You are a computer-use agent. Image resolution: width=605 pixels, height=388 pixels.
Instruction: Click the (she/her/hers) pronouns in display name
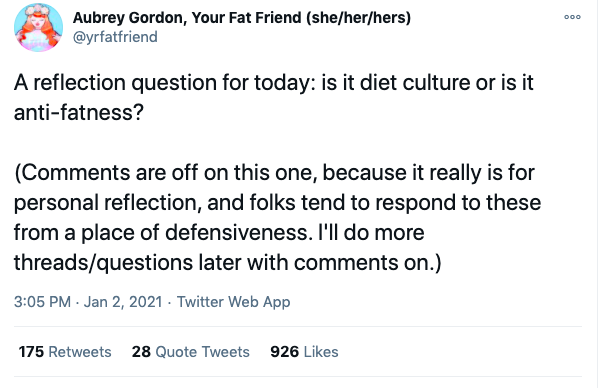tap(358, 18)
